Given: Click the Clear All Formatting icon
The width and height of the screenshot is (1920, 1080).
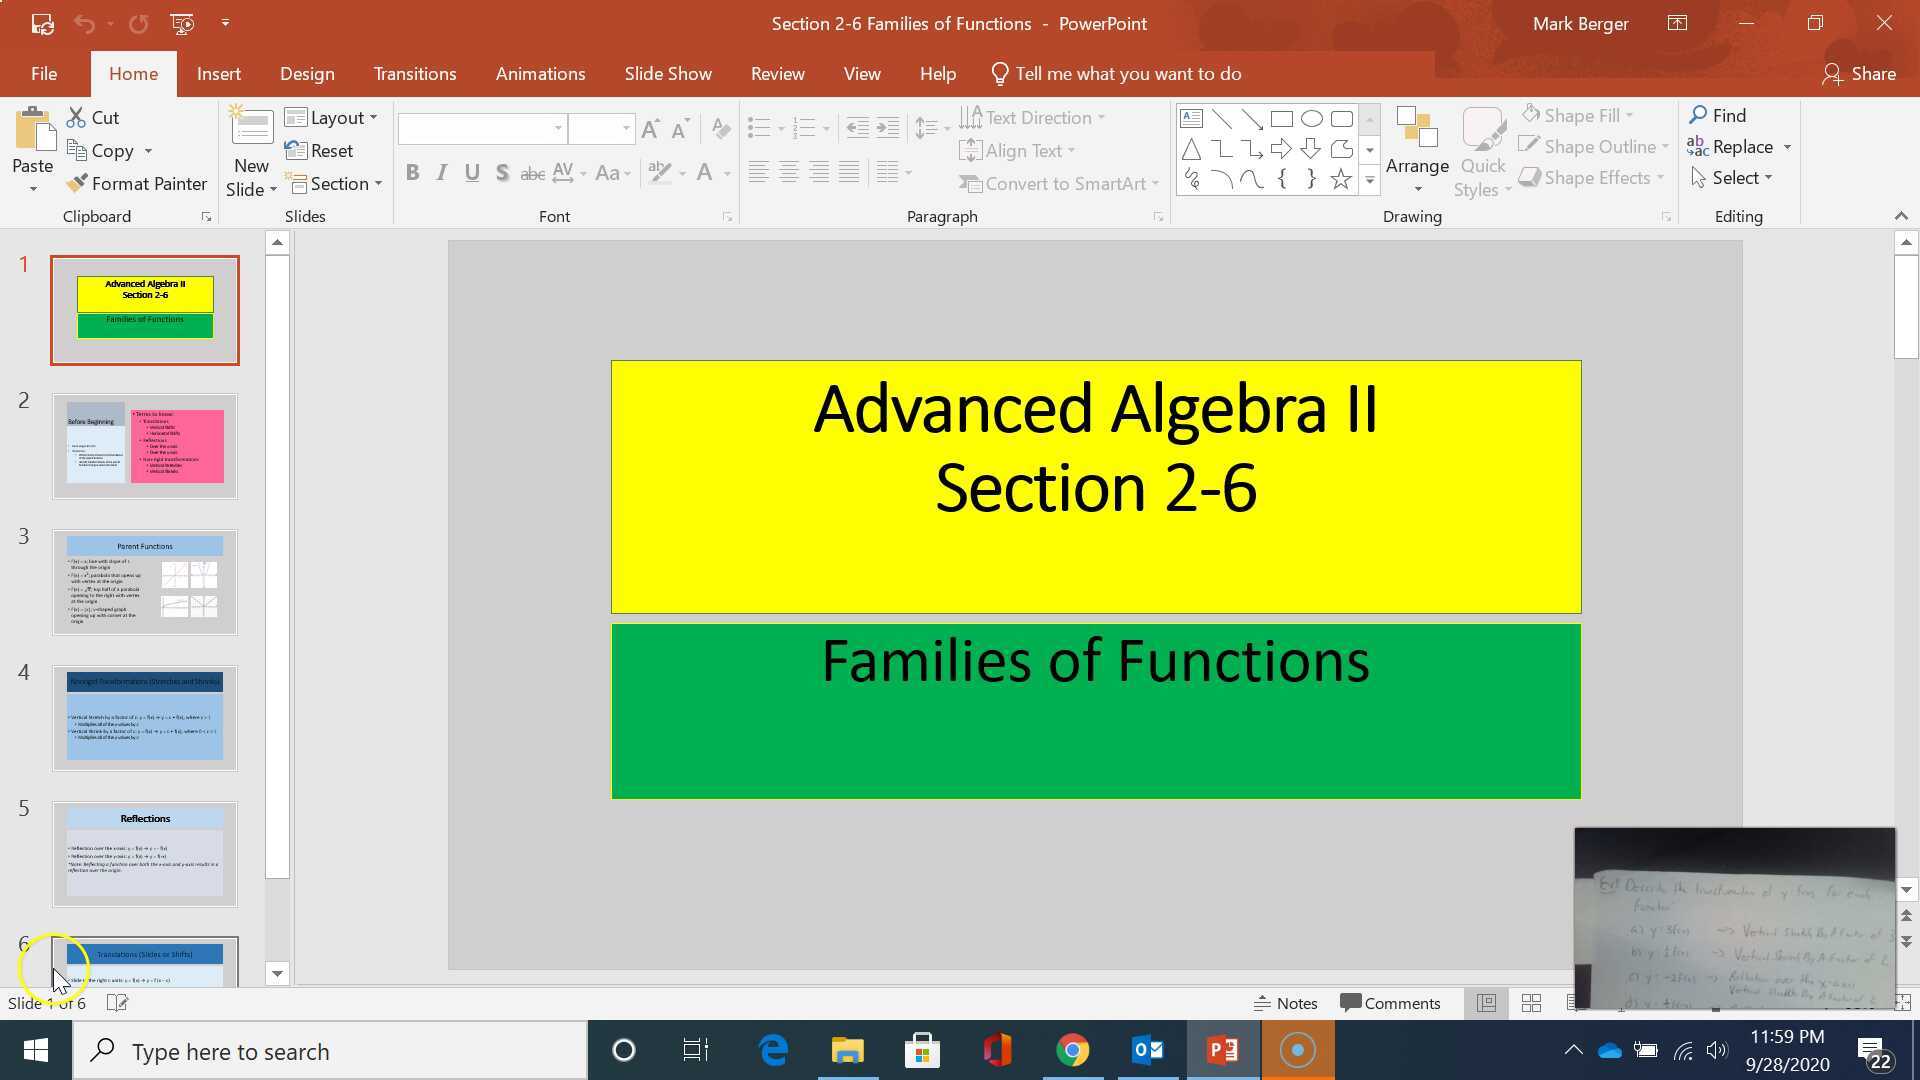Looking at the screenshot, I should [x=720, y=128].
